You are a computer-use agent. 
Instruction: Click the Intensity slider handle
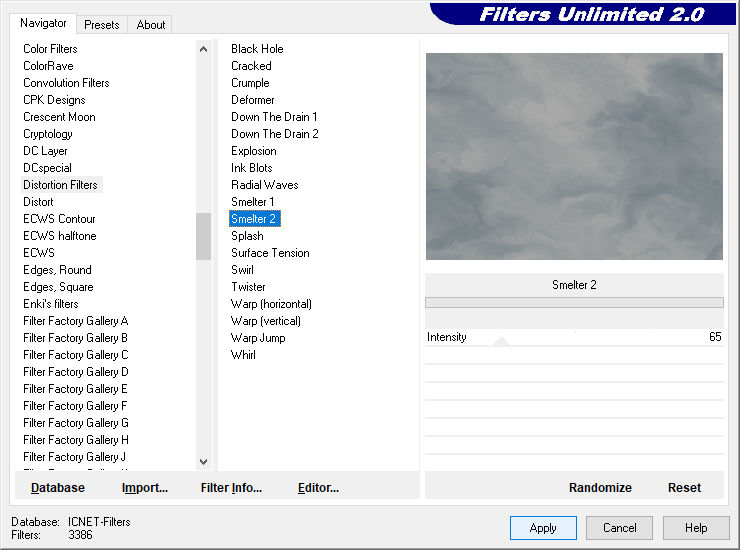pos(501,341)
